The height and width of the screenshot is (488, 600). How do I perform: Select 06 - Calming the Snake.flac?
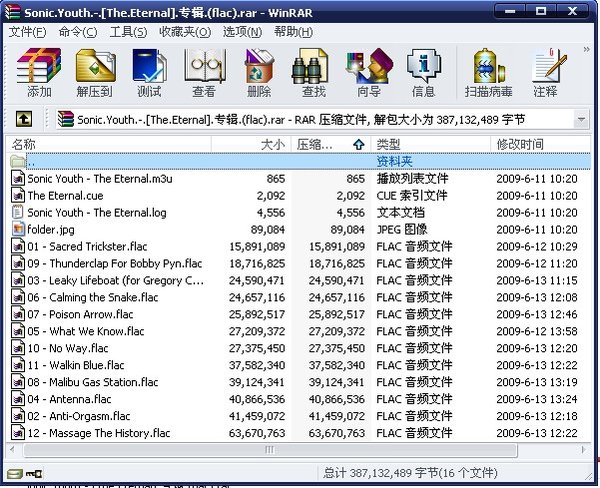coord(299,297)
